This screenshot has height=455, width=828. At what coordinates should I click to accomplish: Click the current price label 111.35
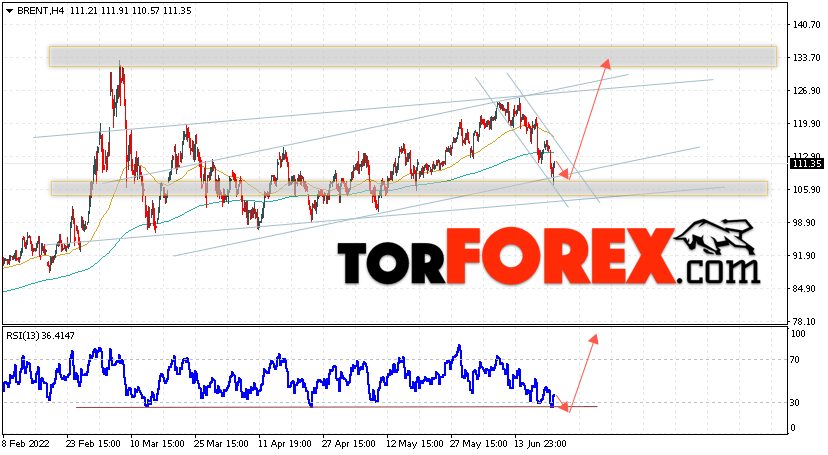(x=807, y=164)
